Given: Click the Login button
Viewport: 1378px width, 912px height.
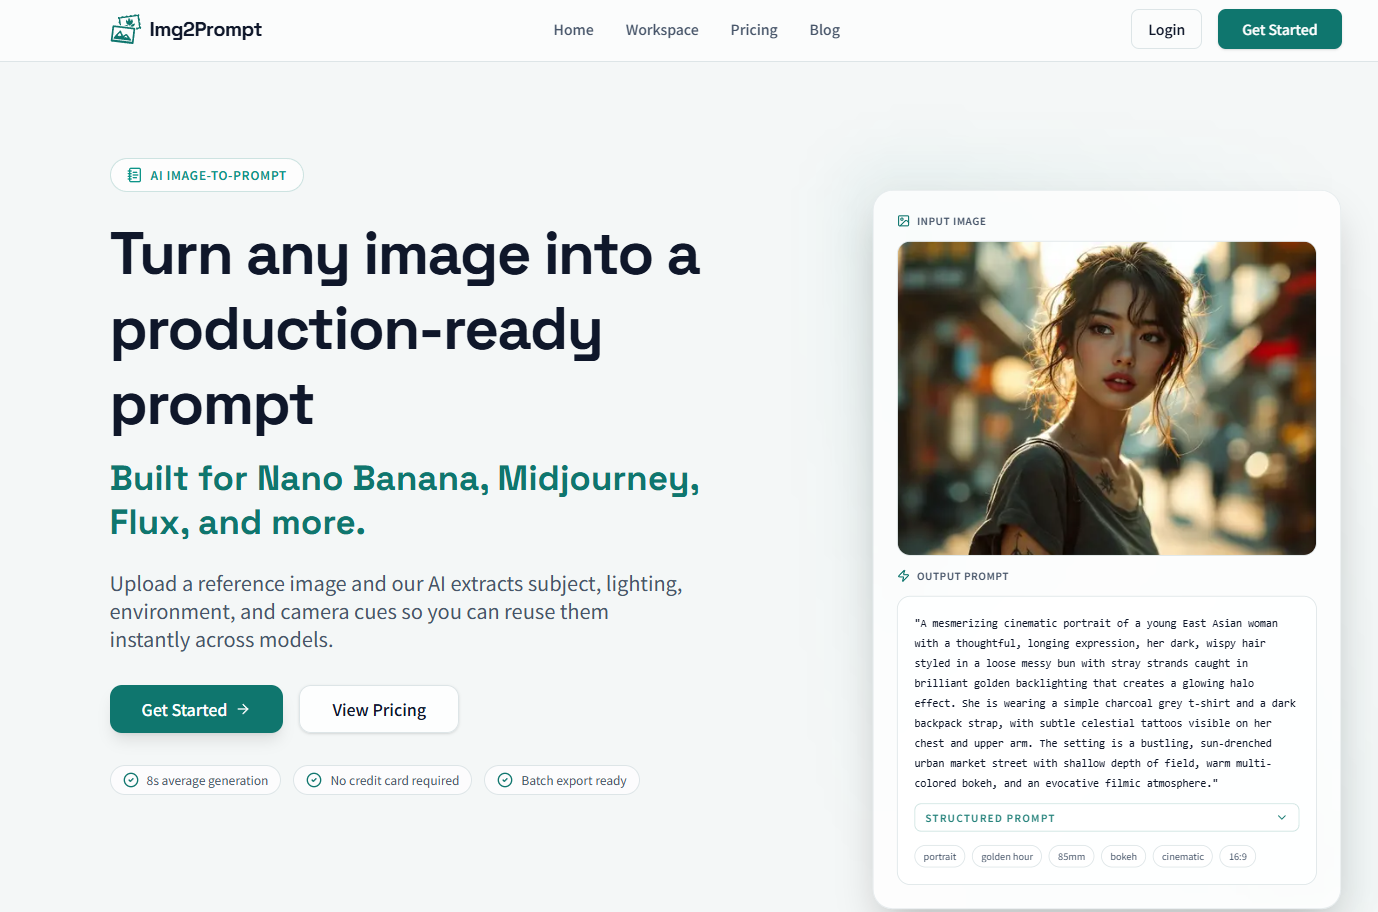Looking at the screenshot, I should coord(1166,30).
